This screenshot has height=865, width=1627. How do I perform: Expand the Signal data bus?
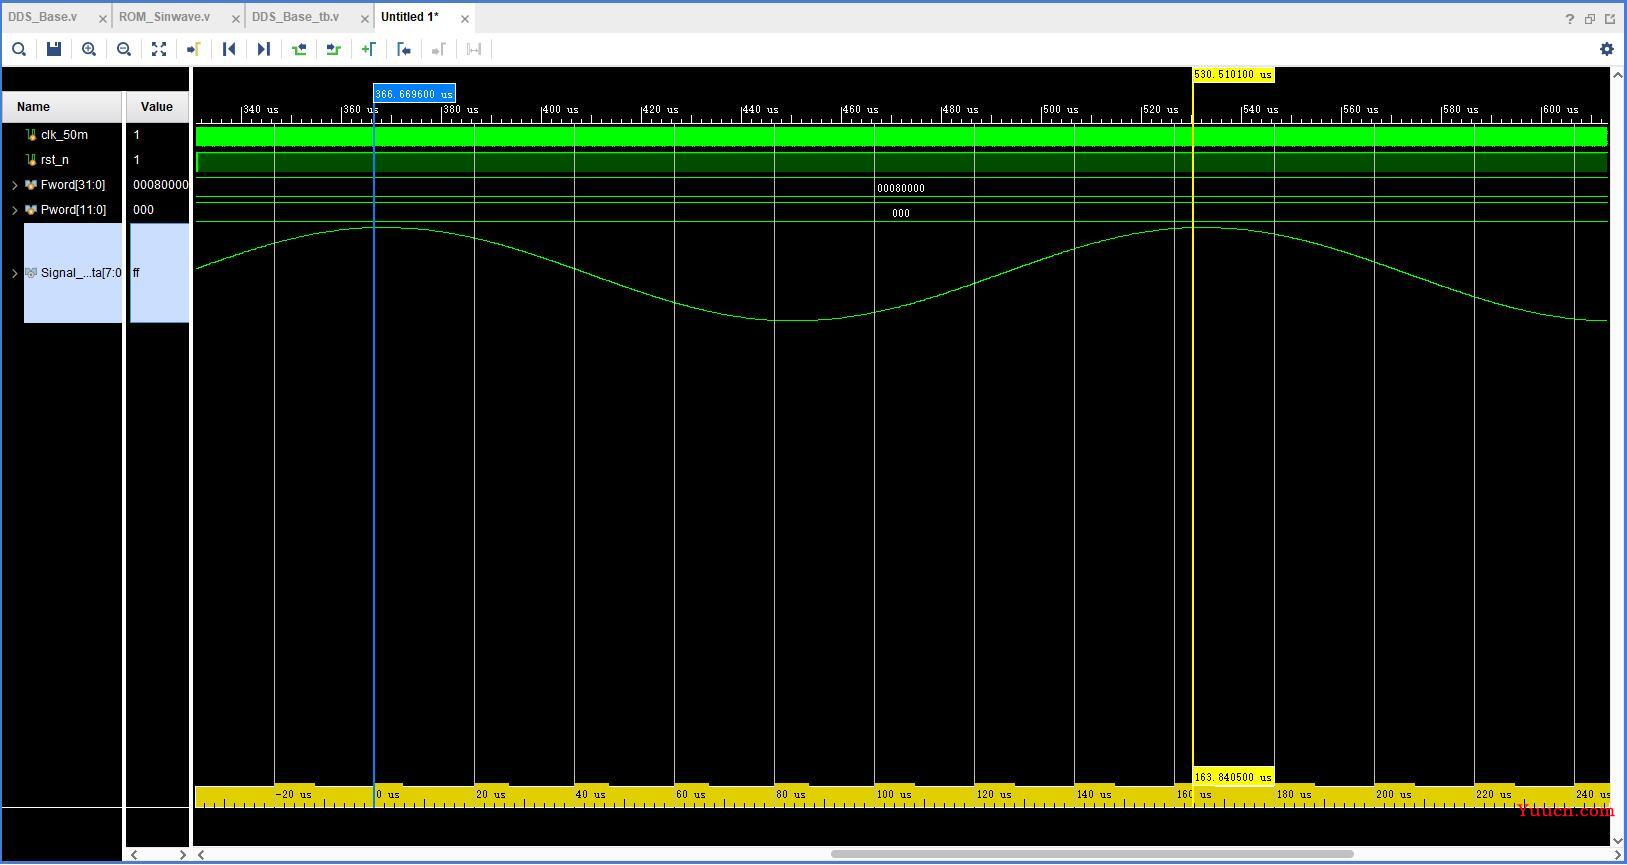pyautogui.click(x=14, y=273)
